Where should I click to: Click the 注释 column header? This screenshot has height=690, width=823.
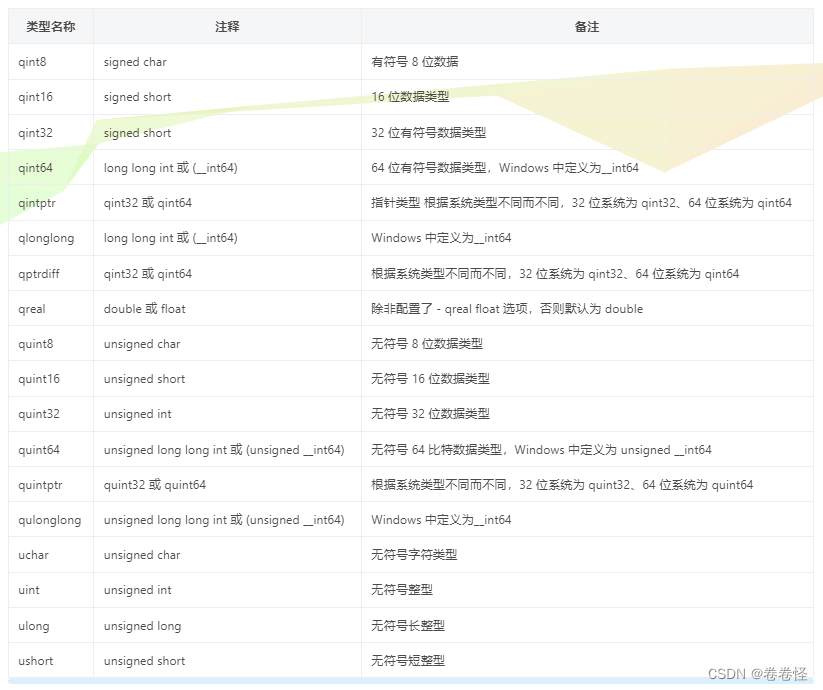tap(229, 27)
